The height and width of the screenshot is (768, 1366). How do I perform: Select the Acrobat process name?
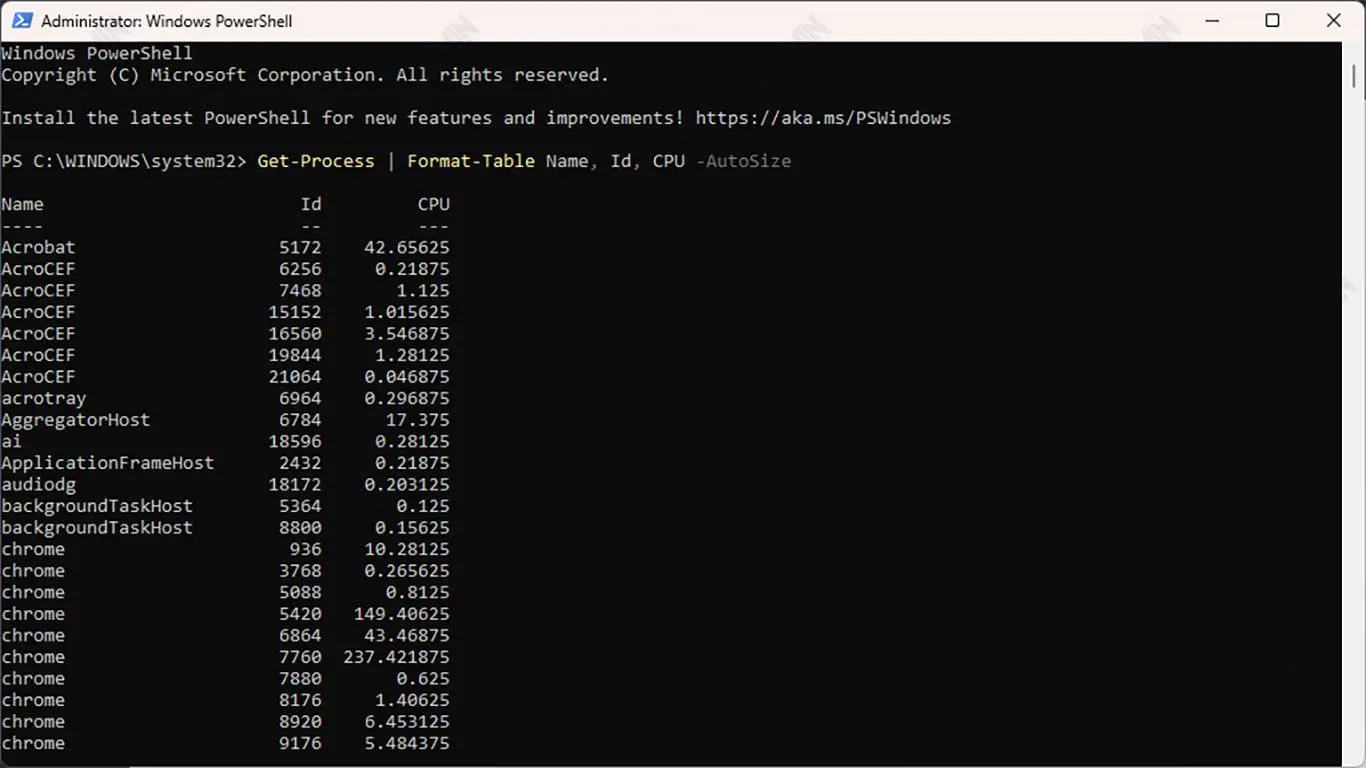38,247
